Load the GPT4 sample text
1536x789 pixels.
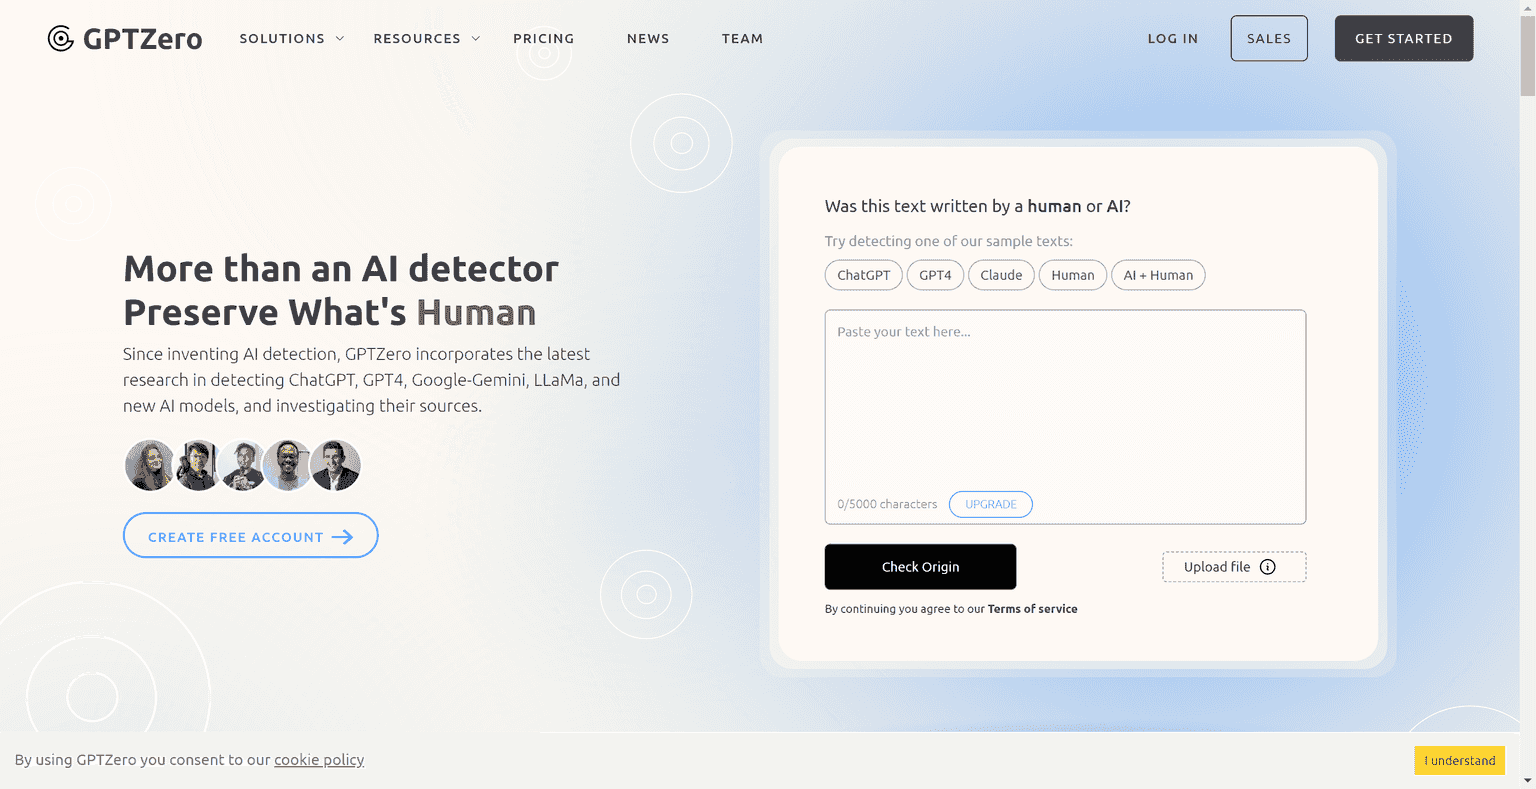935,275
